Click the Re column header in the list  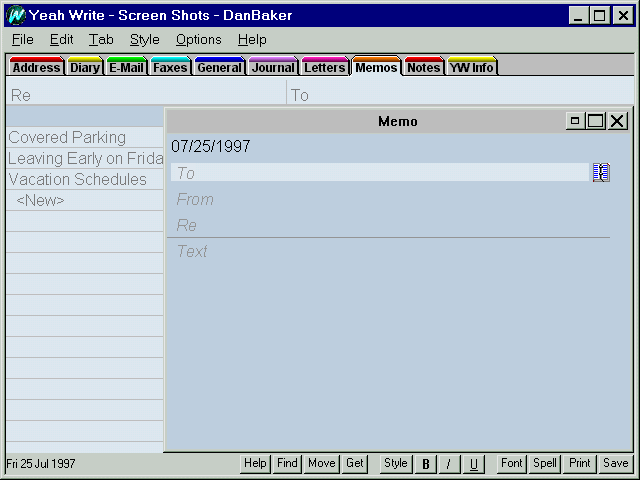(146, 94)
